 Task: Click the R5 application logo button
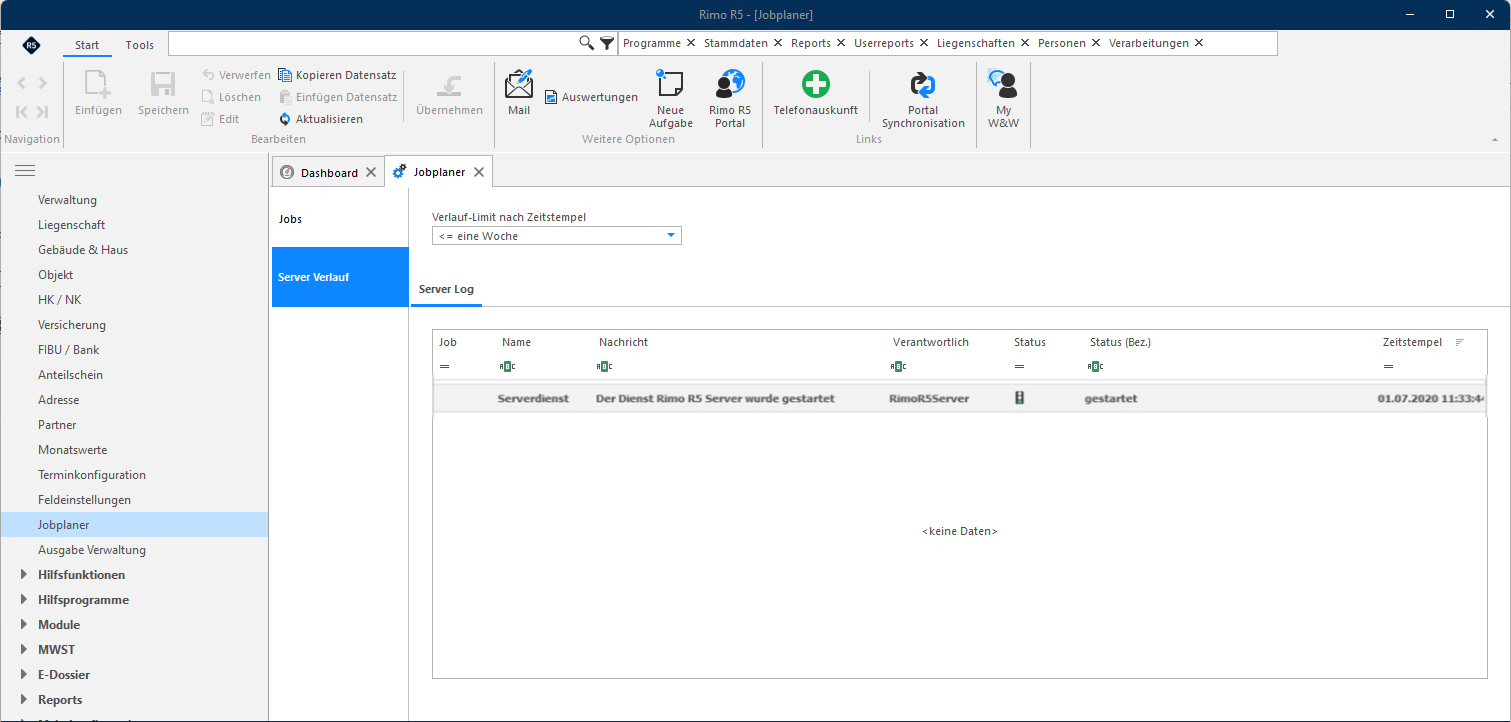pyautogui.click(x=31, y=45)
